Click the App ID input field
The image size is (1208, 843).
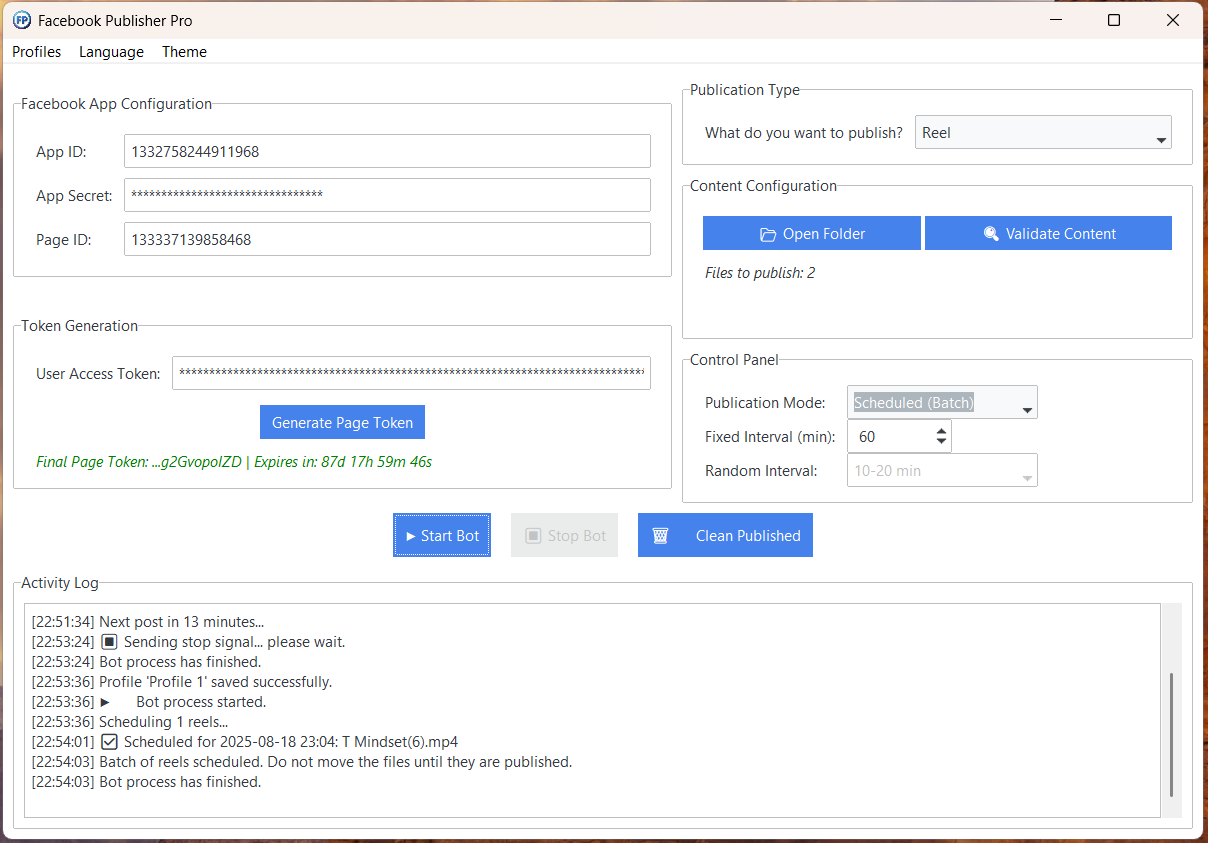coord(387,152)
